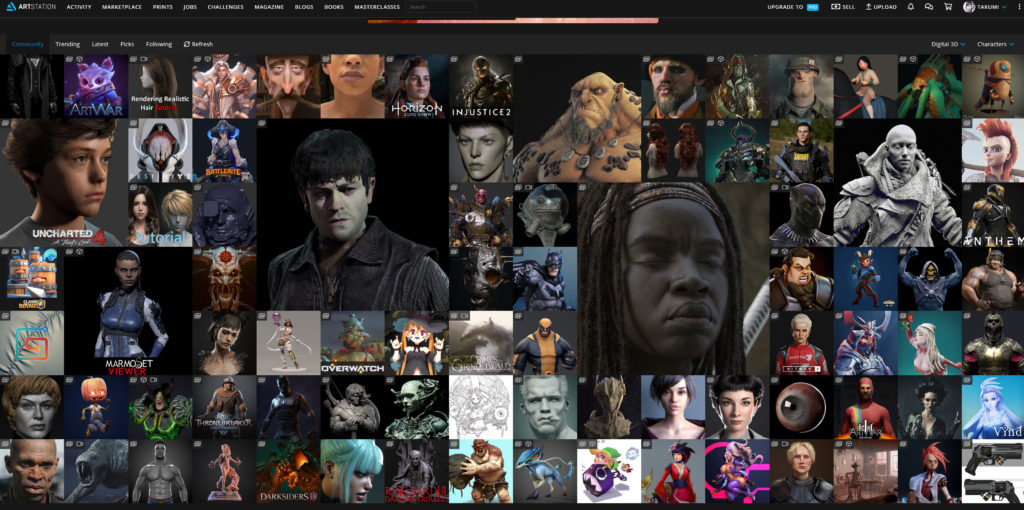Open the Clash Royale thumbnail
The width and height of the screenshot is (1024, 510).
click(x=31, y=278)
